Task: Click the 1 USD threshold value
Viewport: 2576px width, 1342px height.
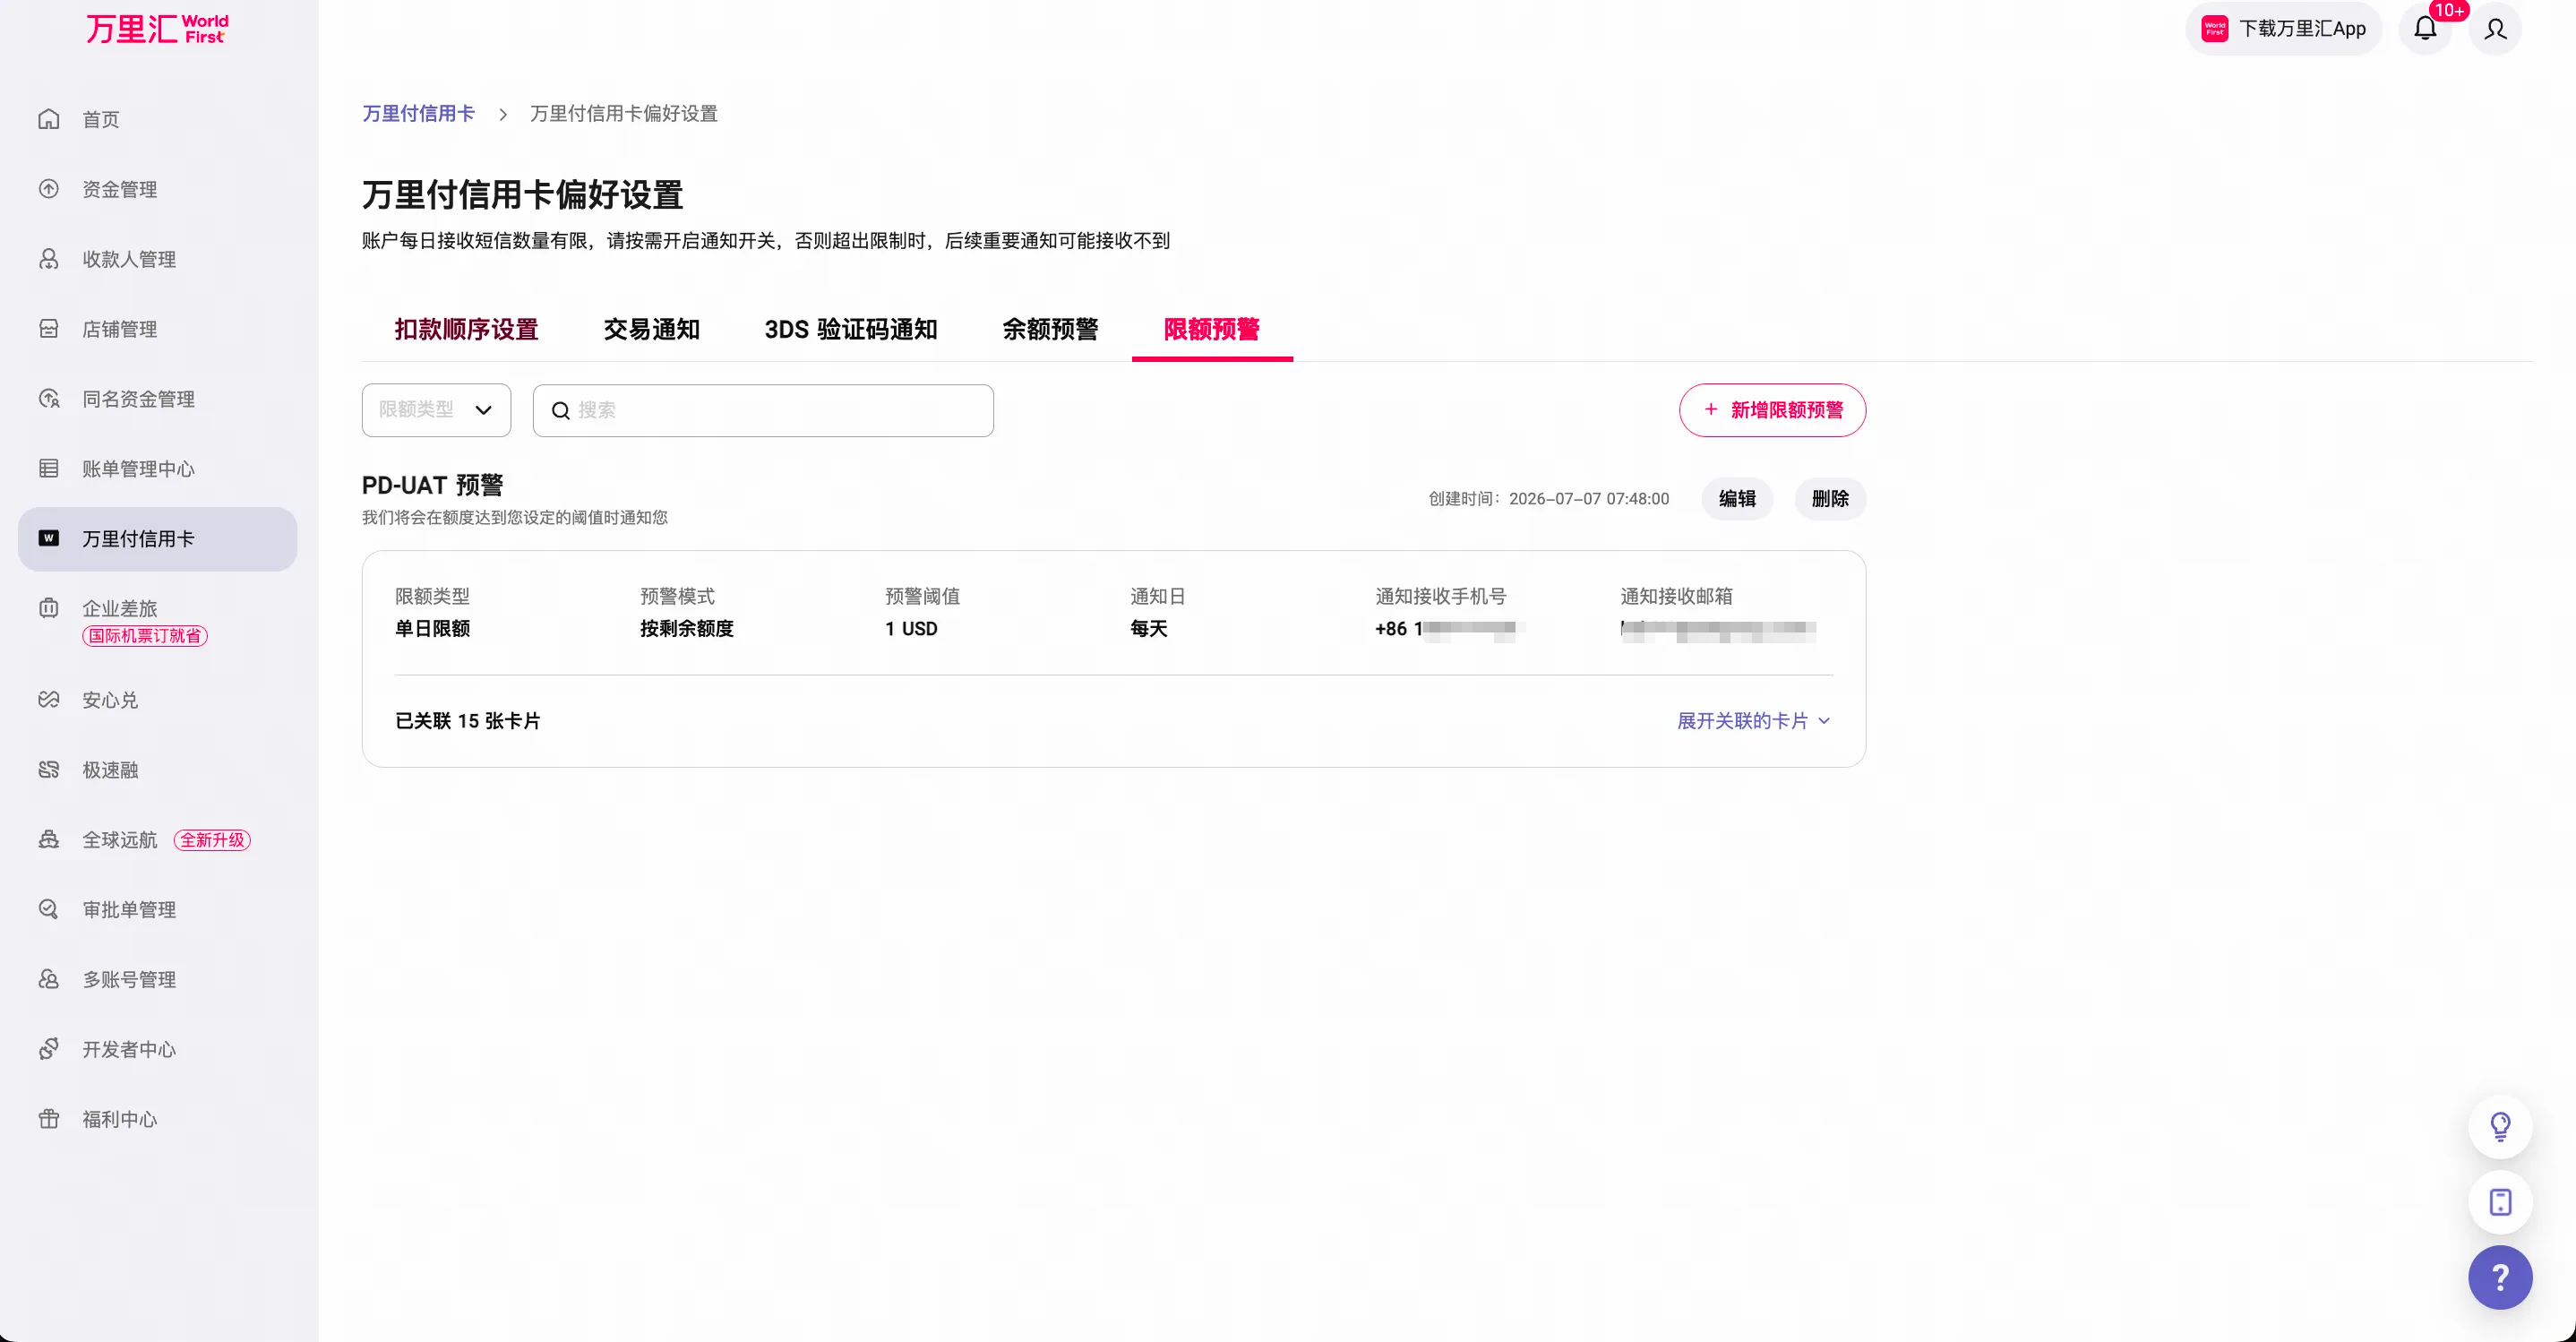Action: click(911, 629)
